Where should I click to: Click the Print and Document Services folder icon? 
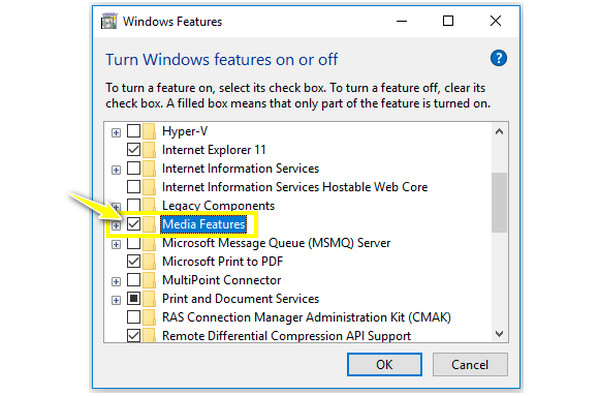(x=149, y=298)
